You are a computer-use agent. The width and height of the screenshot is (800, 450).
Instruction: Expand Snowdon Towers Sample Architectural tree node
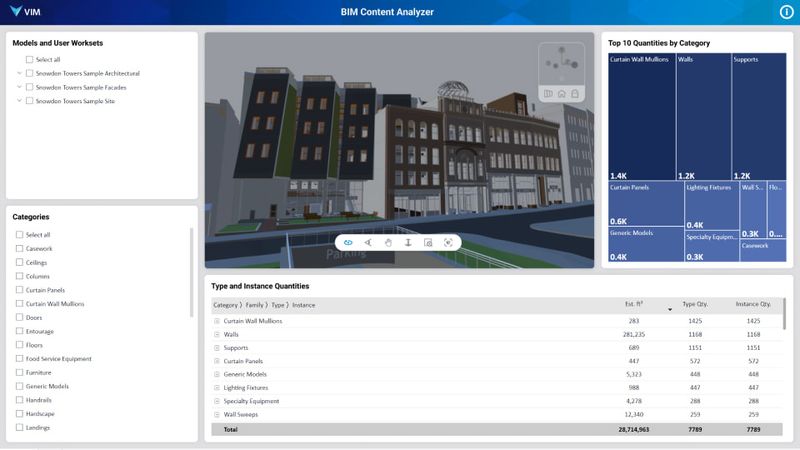coord(19,73)
